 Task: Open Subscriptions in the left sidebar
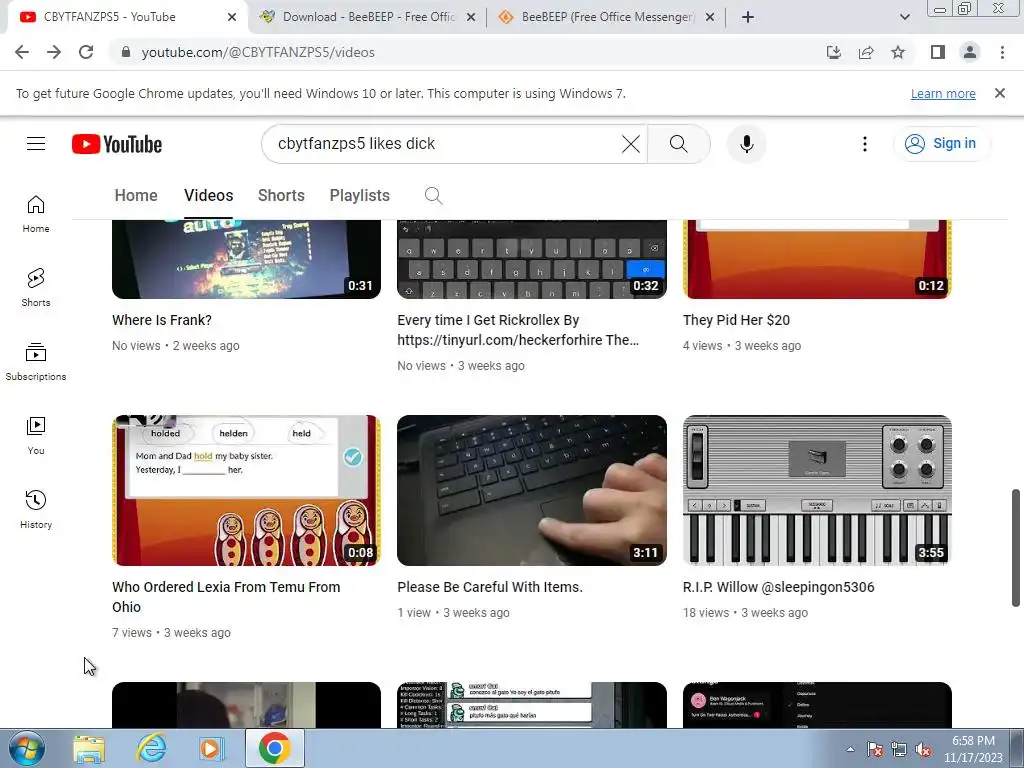36,362
